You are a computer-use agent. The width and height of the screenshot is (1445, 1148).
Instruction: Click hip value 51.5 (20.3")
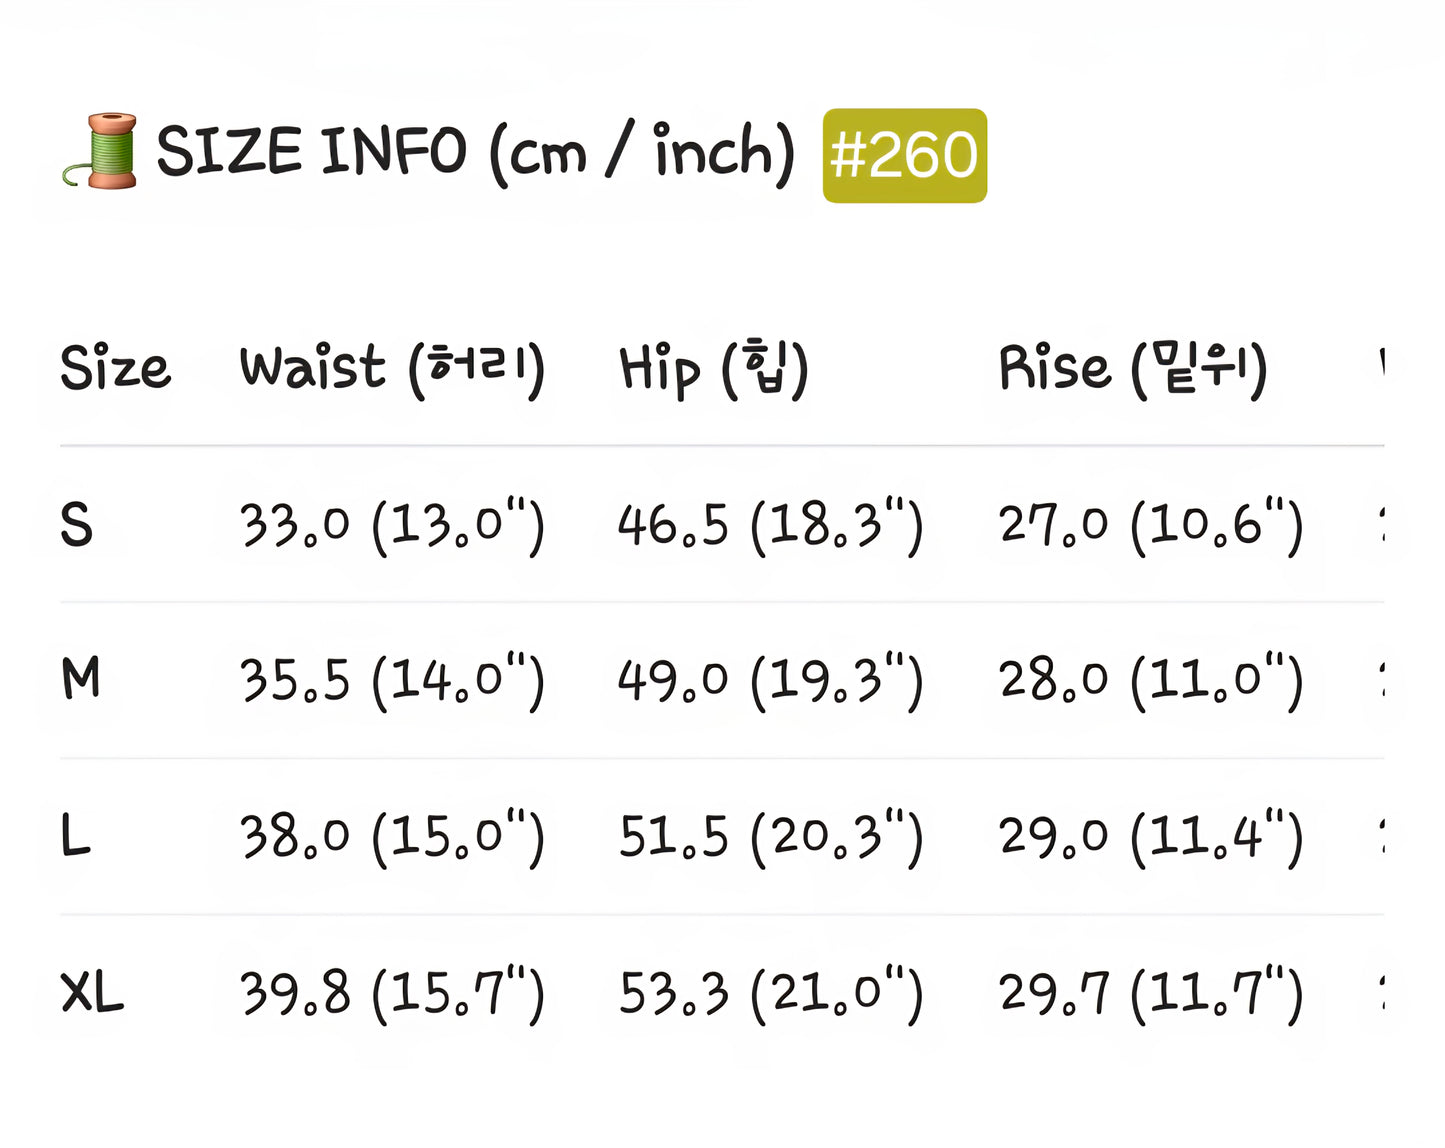(x=770, y=837)
